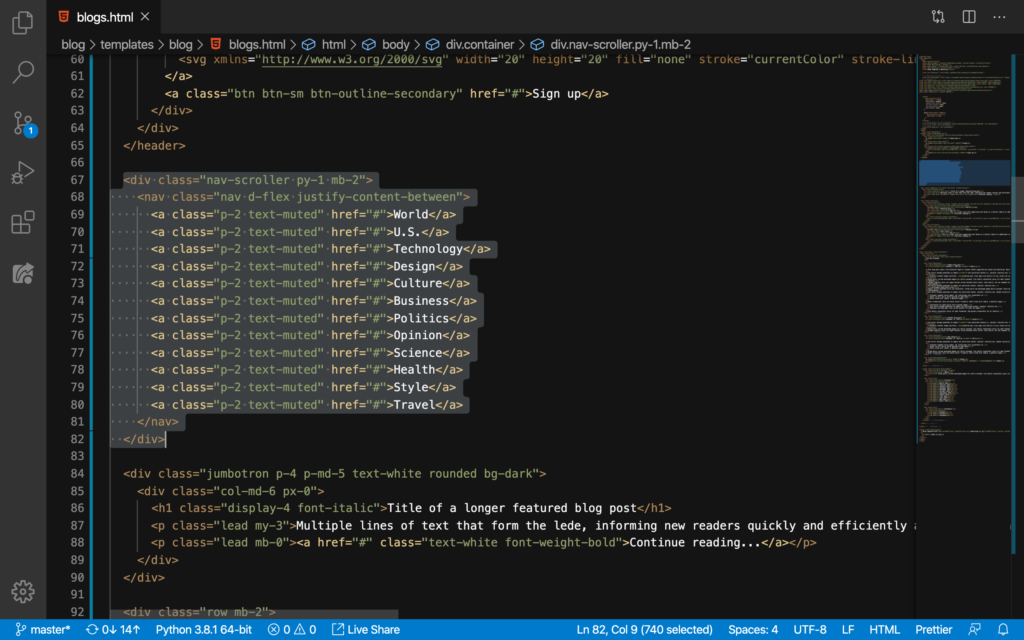The width and height of the screenshot is (1024, 640).
Task: Open the Explorer view in the activity bar
Action: [23, 23]
